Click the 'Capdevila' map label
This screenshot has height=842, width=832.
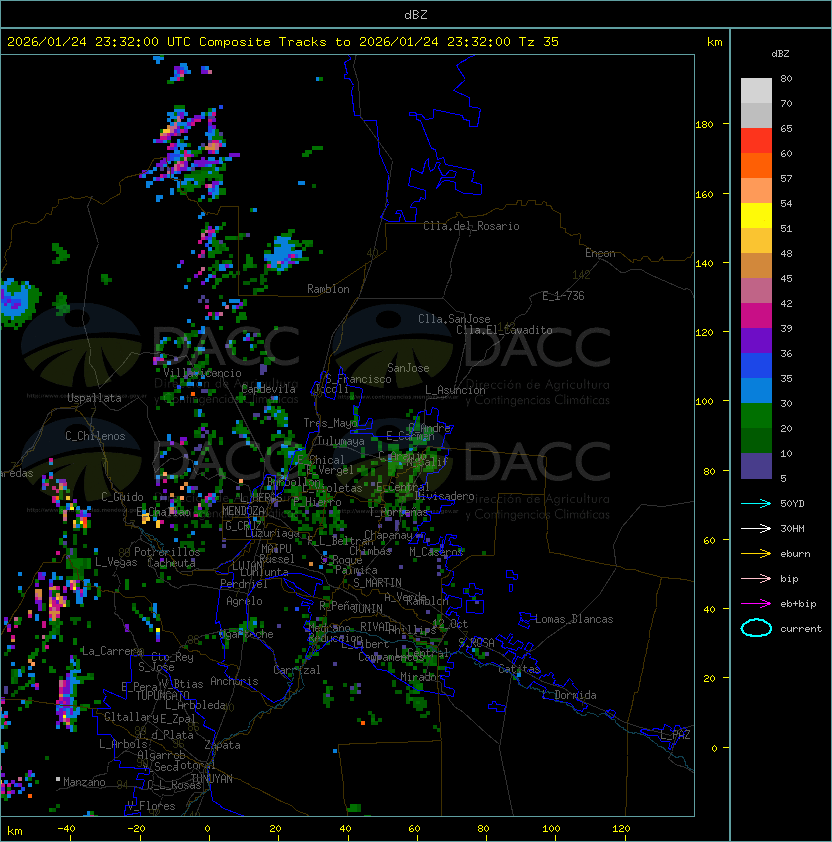tap(269, 389)
